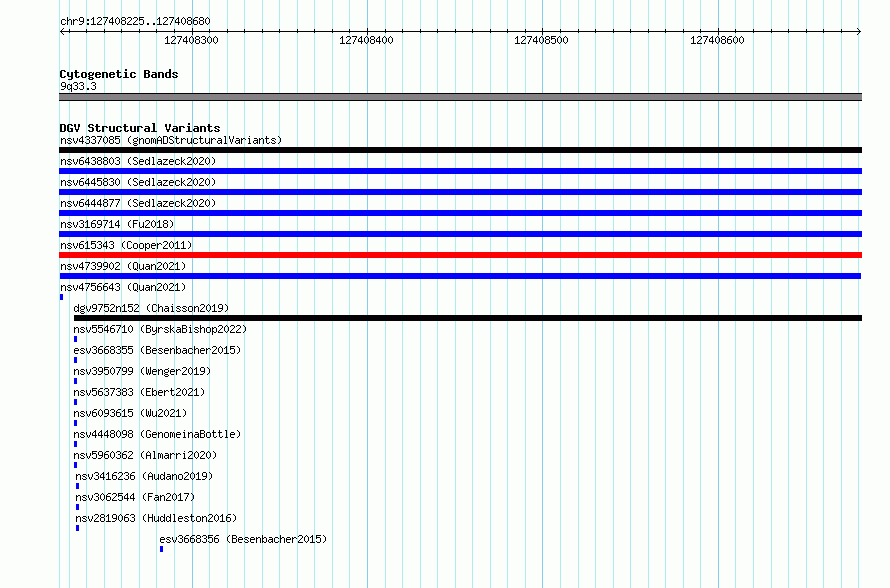Open the nsv6093615 (Wu2021) label
The width and height of the screenshot is (890, 588).
tap(130, 413)
